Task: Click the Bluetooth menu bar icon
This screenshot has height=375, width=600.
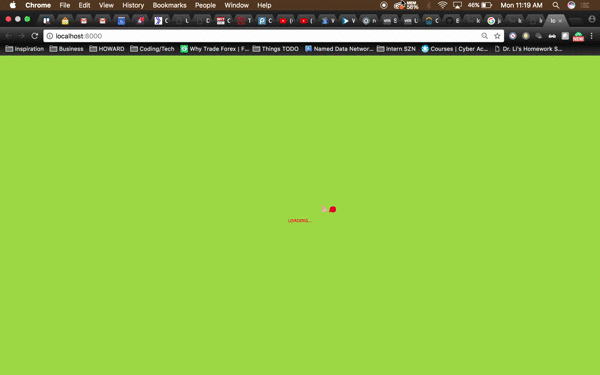Action: [x=429, y=5]
